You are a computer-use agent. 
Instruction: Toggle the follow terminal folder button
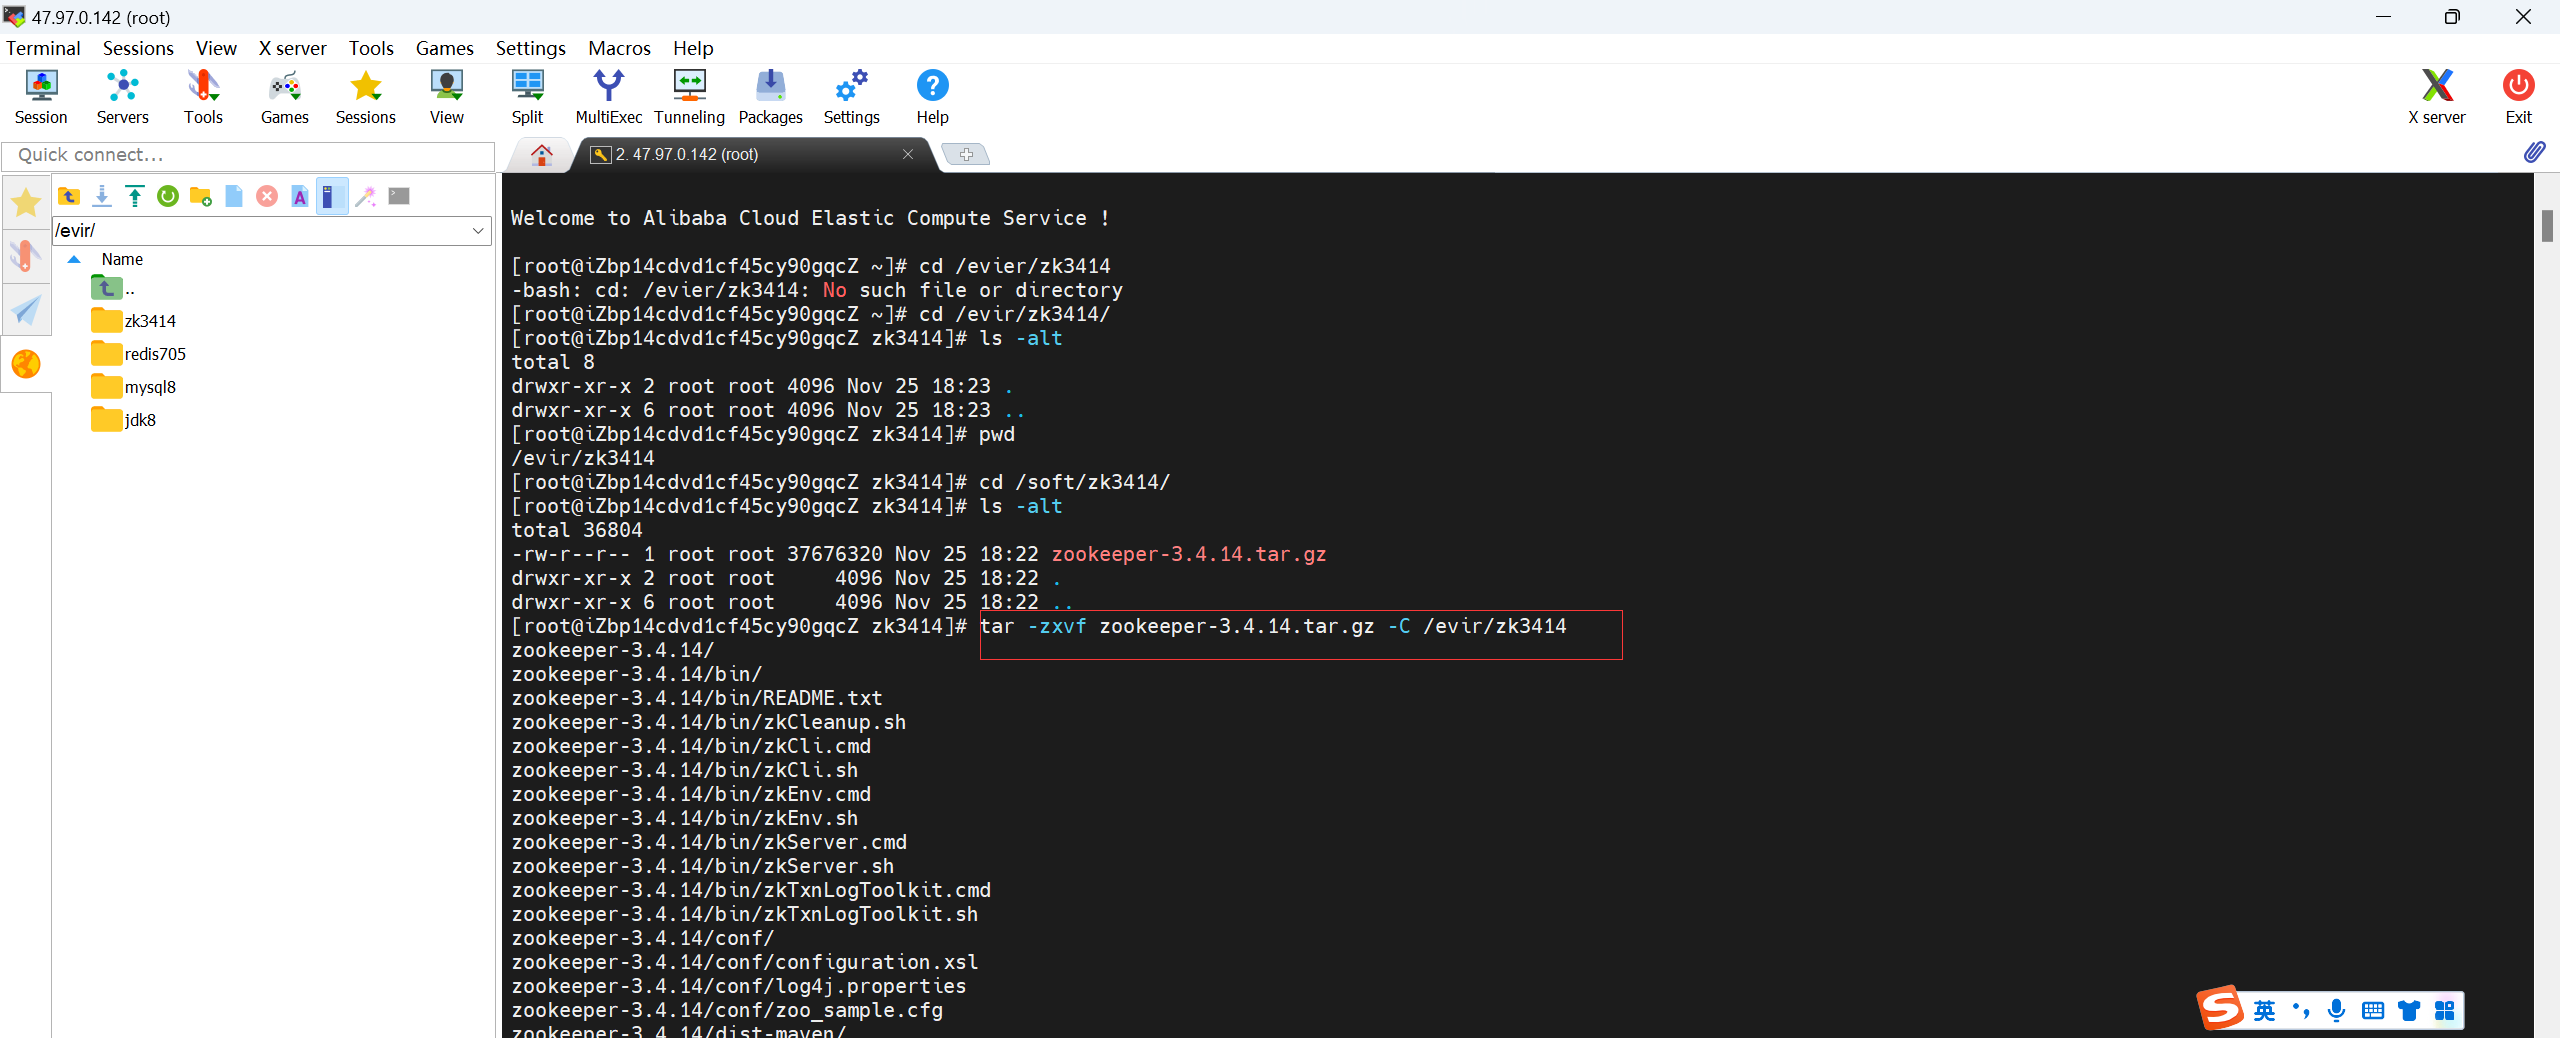[332, 196]
